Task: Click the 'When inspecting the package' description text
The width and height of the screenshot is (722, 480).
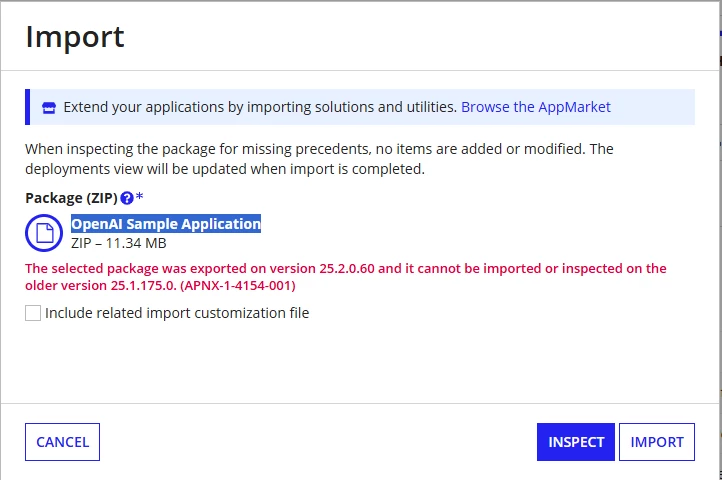Action: click(x=319, y=159)
